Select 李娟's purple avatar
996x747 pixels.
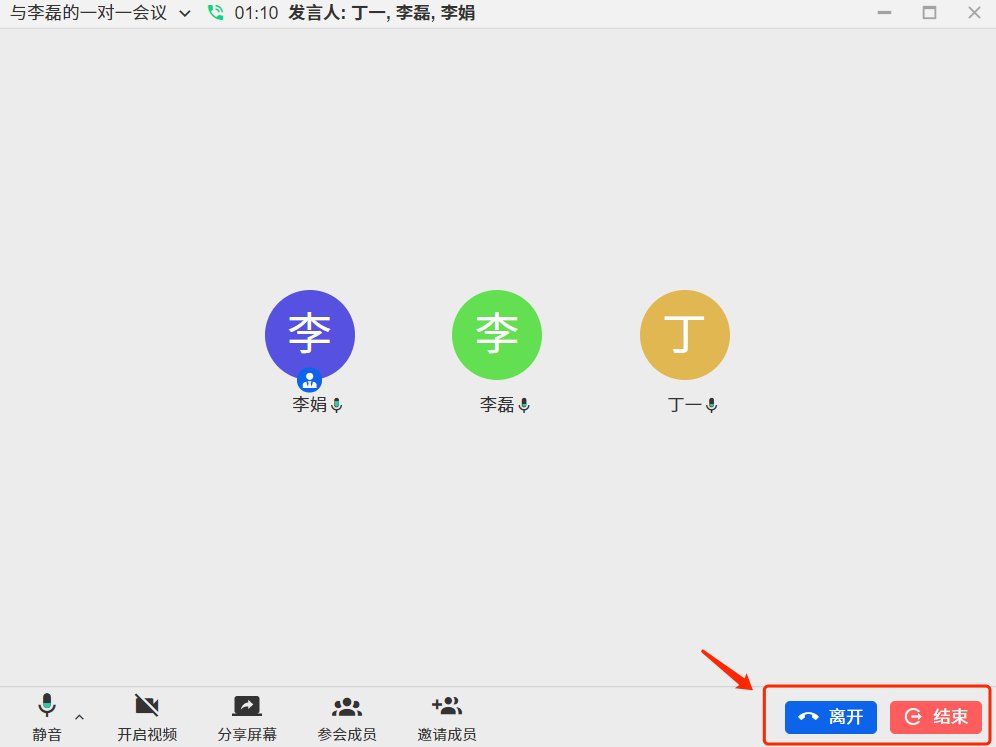pos(310,335)
